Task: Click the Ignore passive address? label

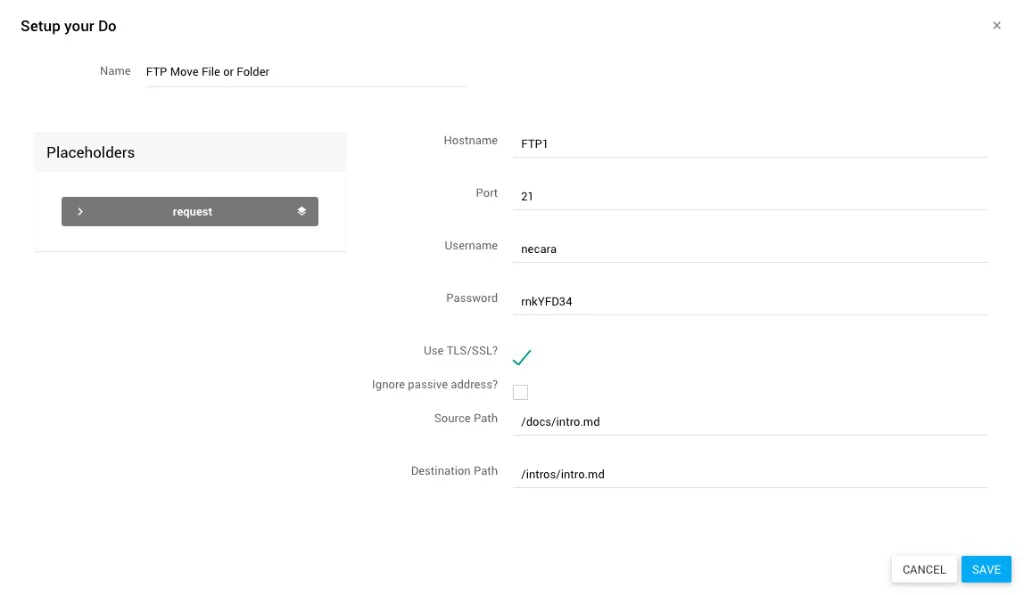Action: point(435,385)
